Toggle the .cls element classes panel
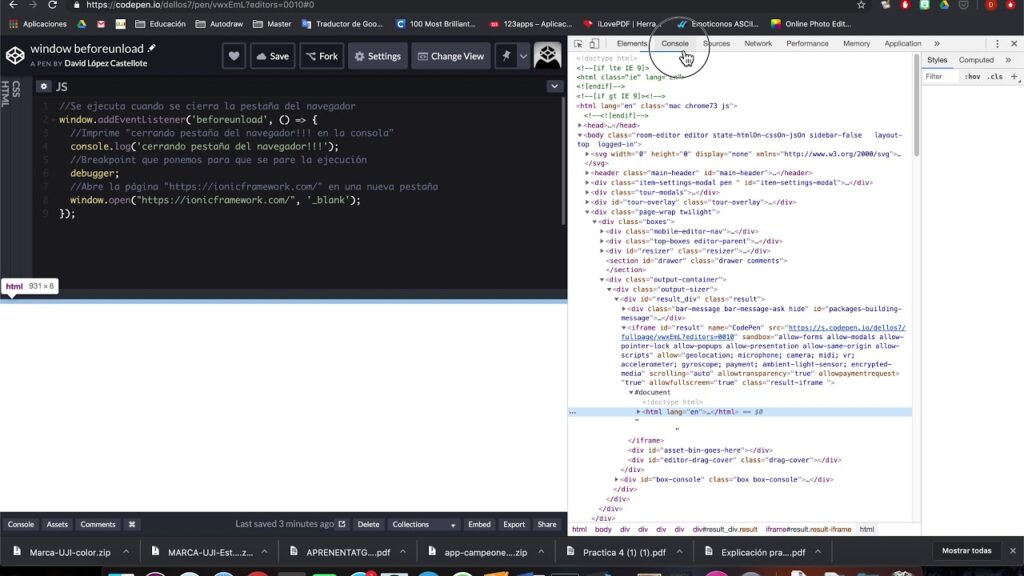This screenshot has height=576, width=1024. 995,76
